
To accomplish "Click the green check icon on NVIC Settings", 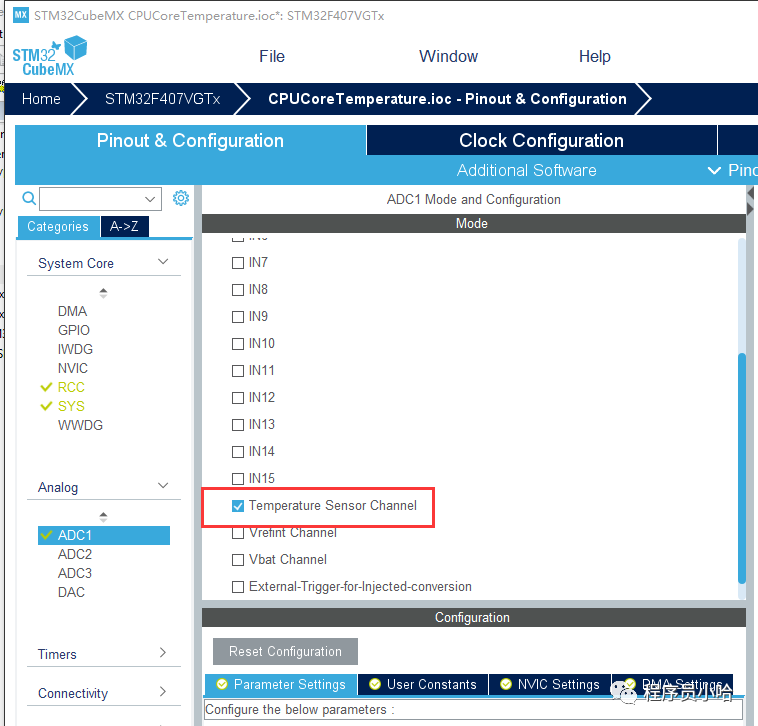I will click(x=505, y=684).
